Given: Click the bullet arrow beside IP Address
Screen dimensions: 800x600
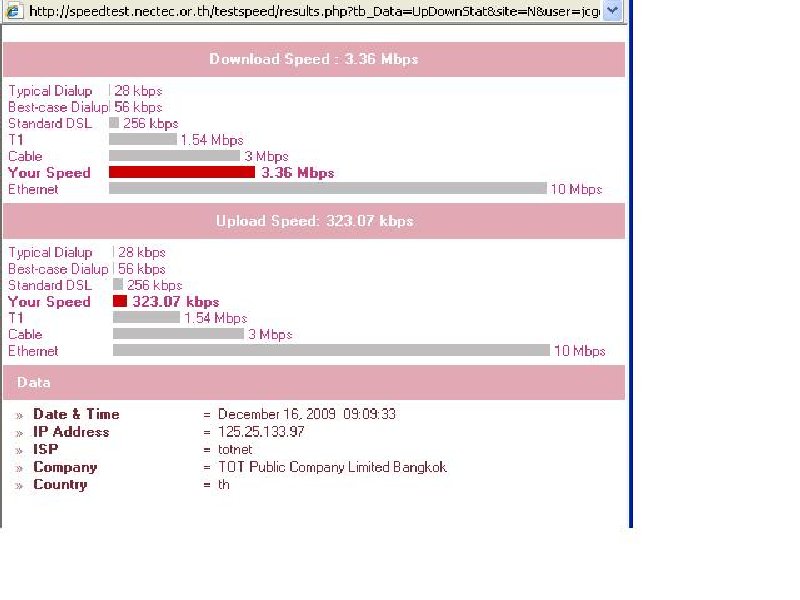Looking at the screenshot, I should 19,433.
